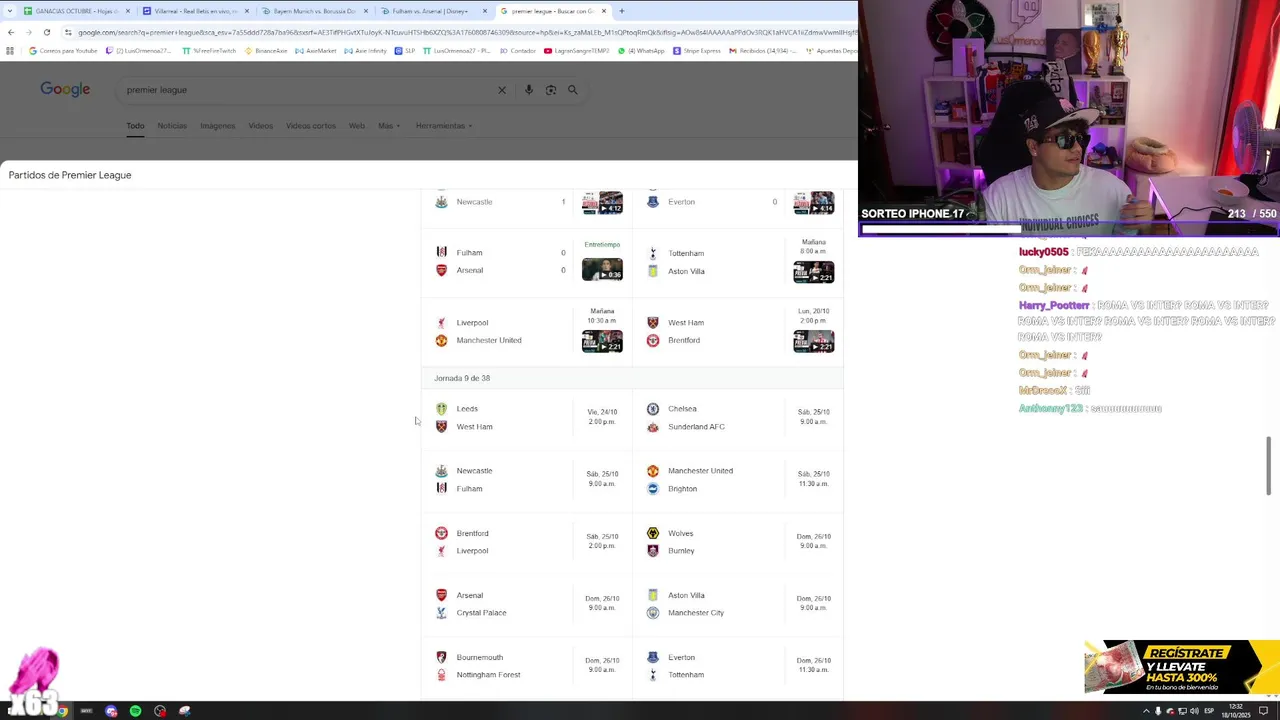
Task: Open the %FreeFireTwitch bookmark
Action: click(211, 51)
